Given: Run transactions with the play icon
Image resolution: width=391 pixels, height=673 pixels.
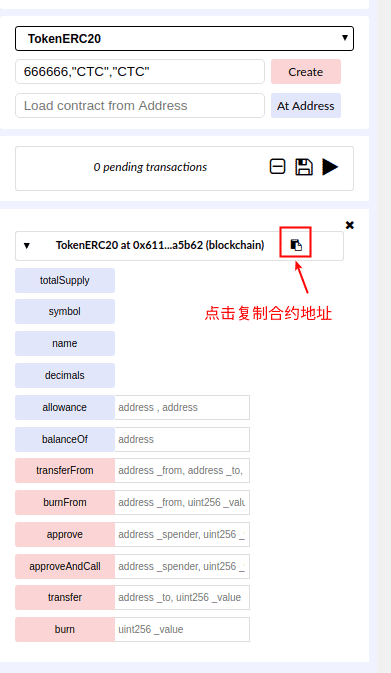Looking at the screenshot, I should 330,167.
